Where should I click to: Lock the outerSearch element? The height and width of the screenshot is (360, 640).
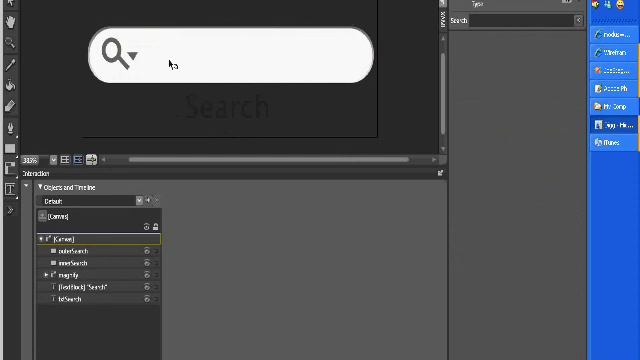point(156,251)
